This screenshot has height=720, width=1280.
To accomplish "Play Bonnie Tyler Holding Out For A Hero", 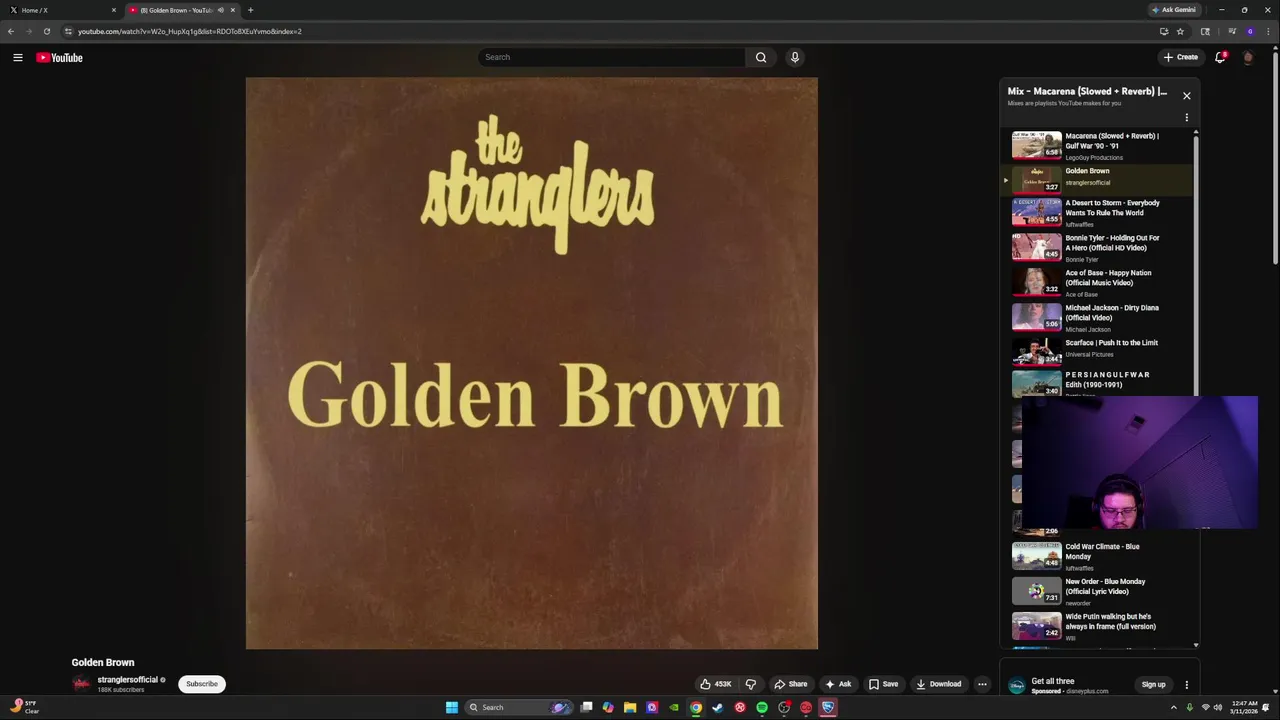I will click(1100, 248).
